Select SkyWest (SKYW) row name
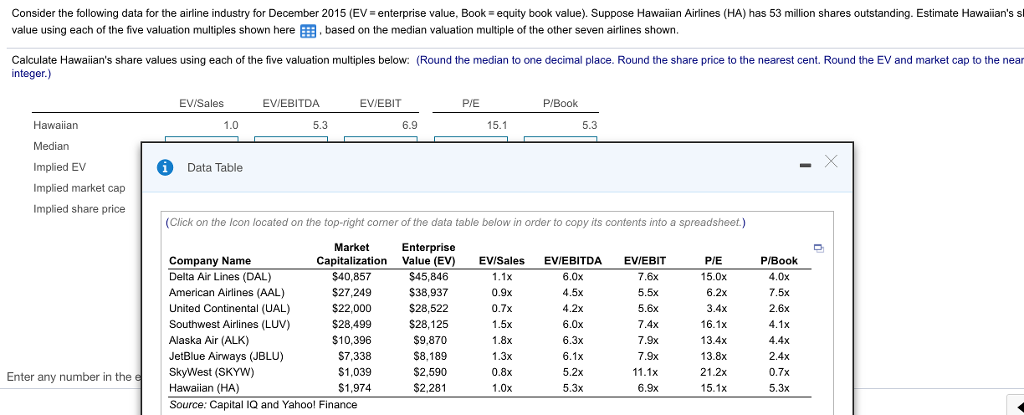1024x415 pixels. pos(212,372)
